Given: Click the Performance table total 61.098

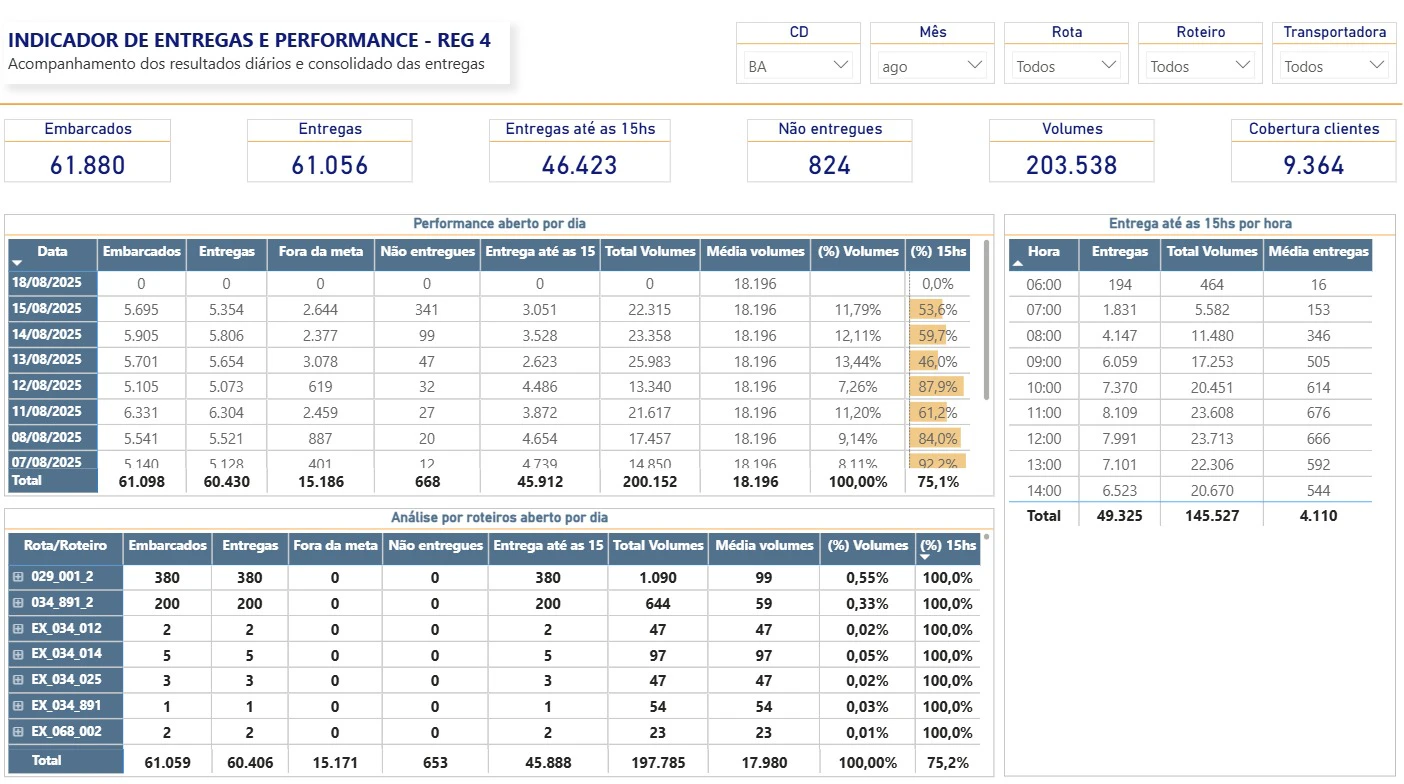Looking at the screenshot, I should coord(142,482).
